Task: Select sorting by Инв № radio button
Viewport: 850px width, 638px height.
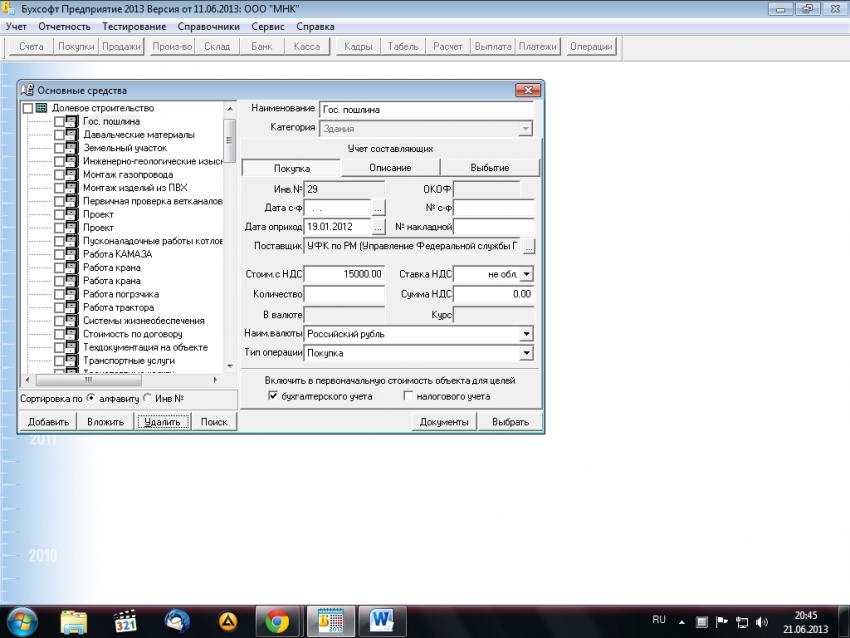Action: [148, 398]
